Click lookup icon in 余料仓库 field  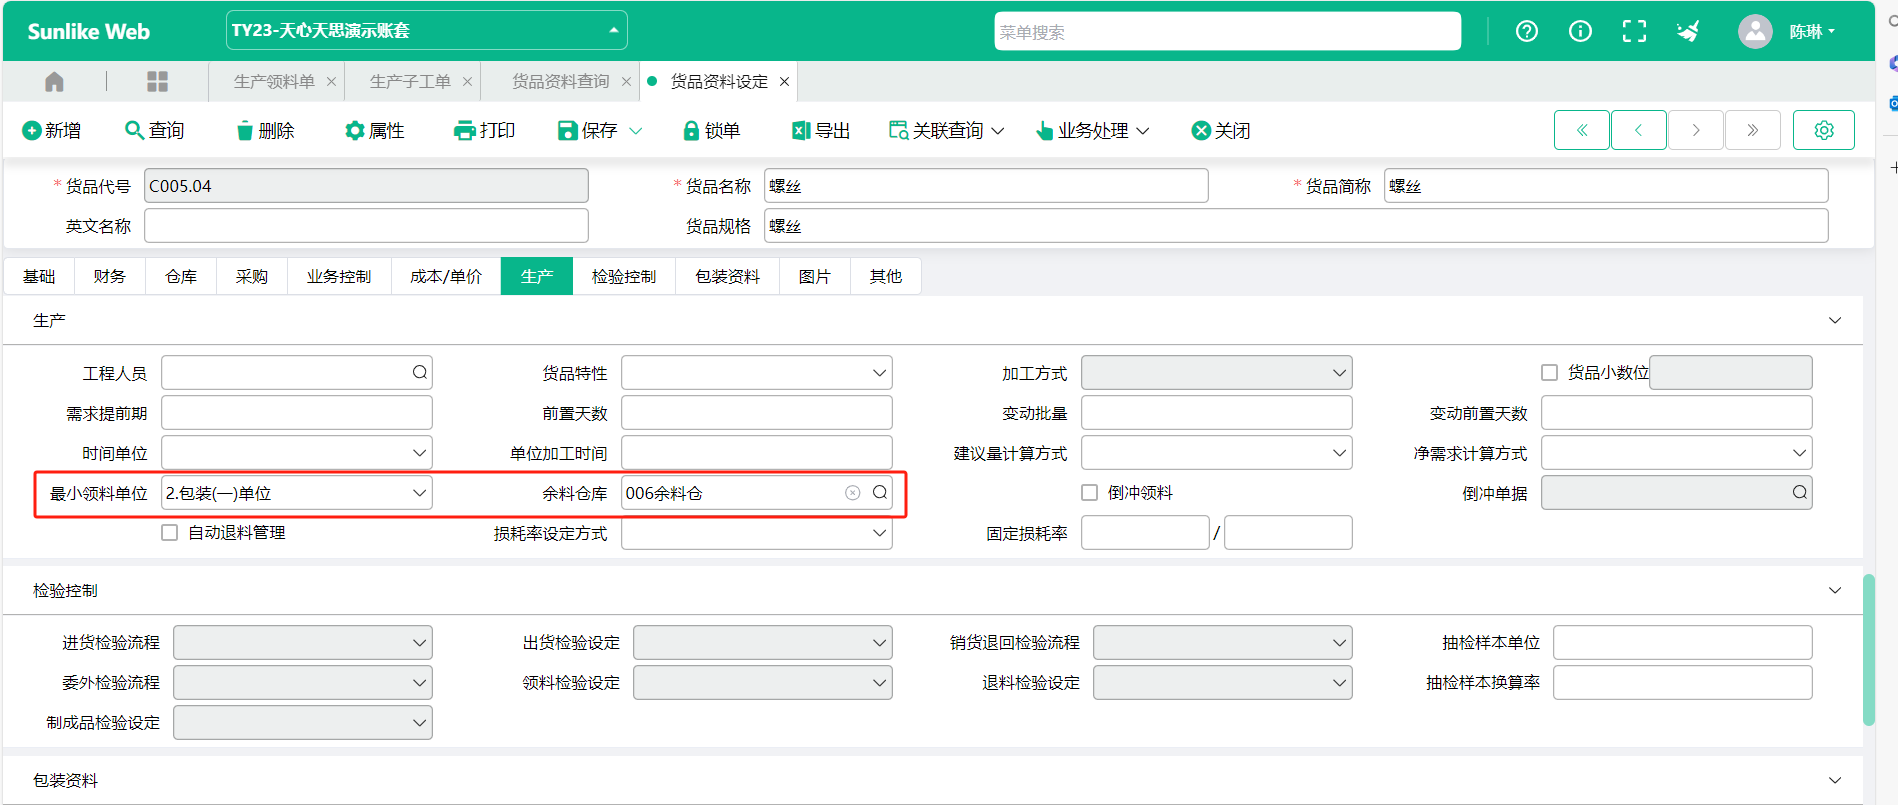pos(880,492)
